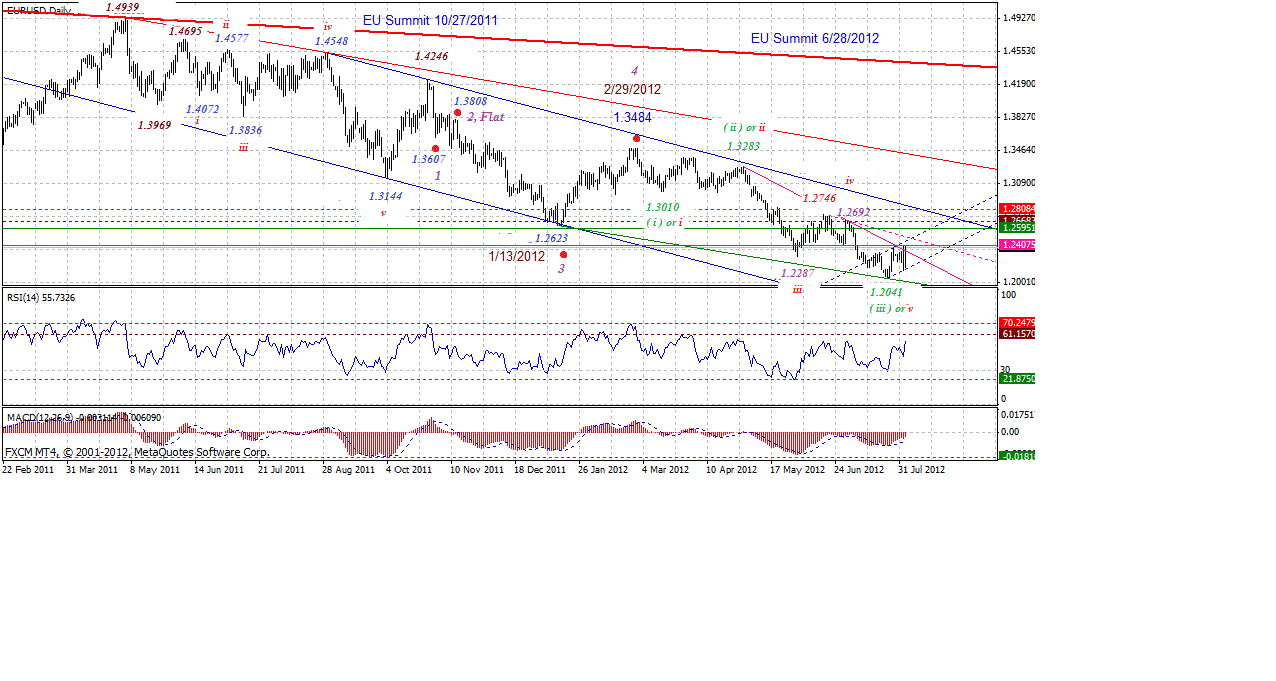
Task: Click the green 21.8750 RSI level tag
Action: [x=1018, y=379]
